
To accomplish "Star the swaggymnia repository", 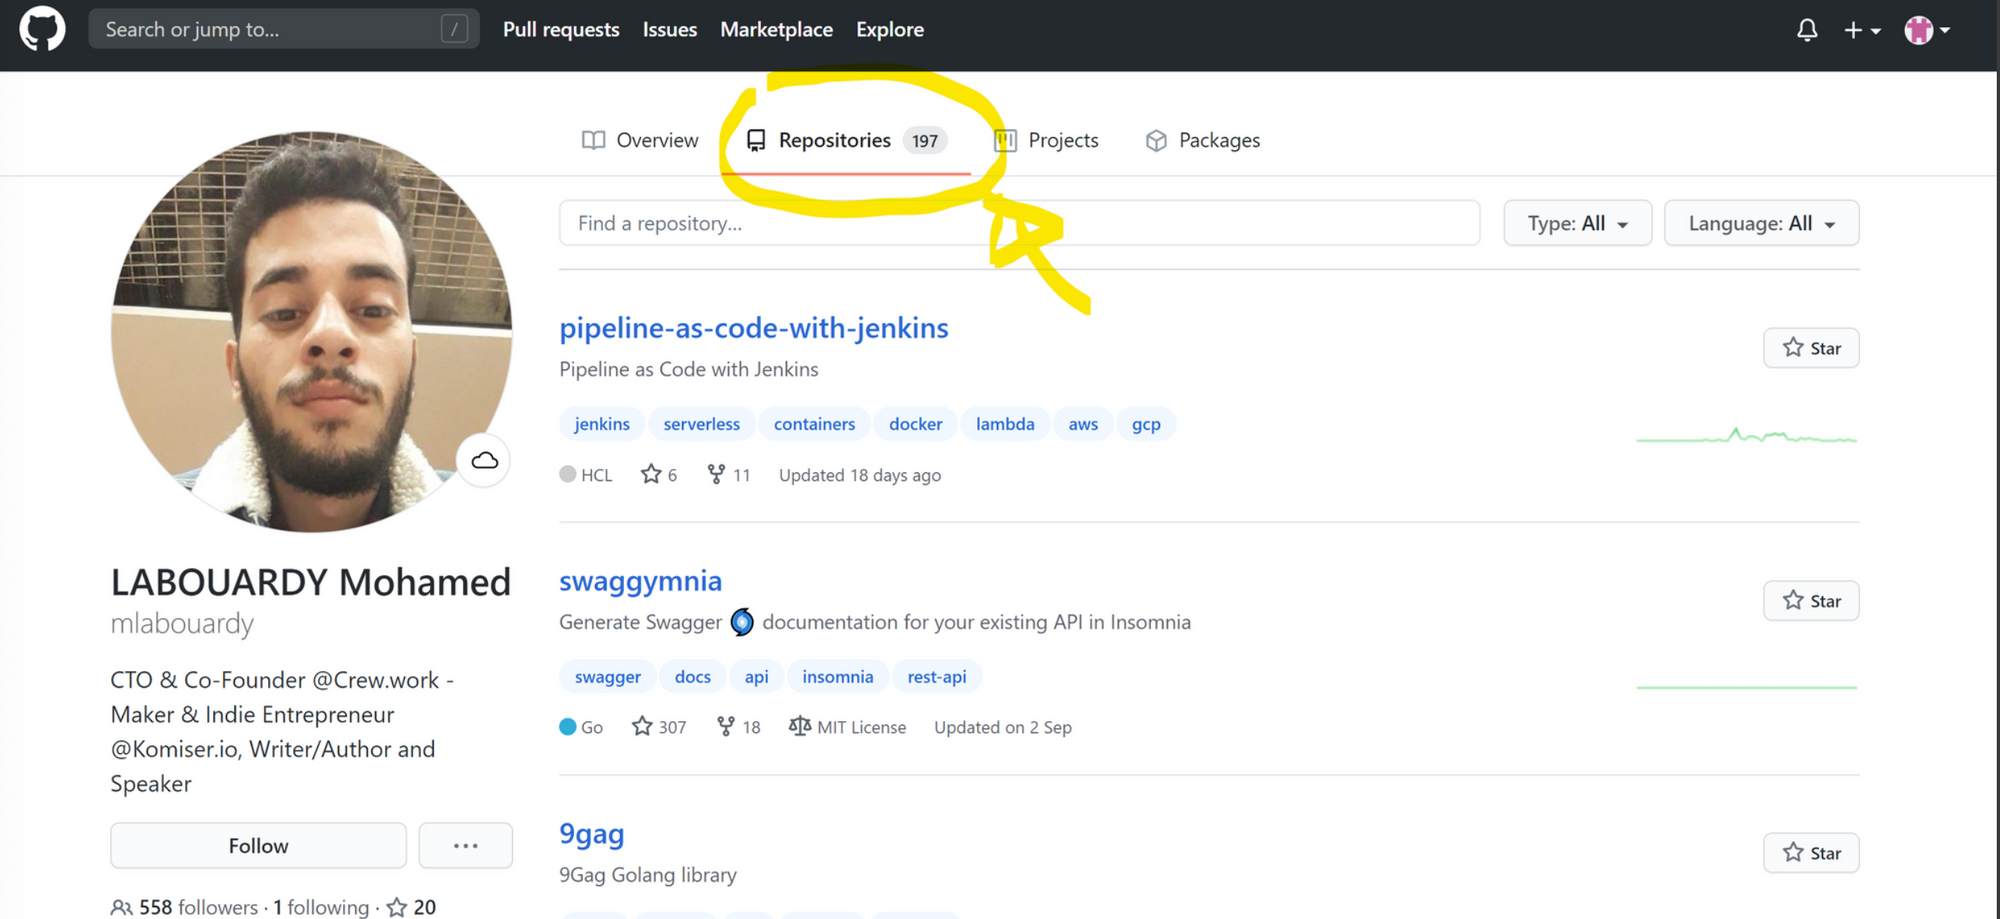I will click(1811, 601).
